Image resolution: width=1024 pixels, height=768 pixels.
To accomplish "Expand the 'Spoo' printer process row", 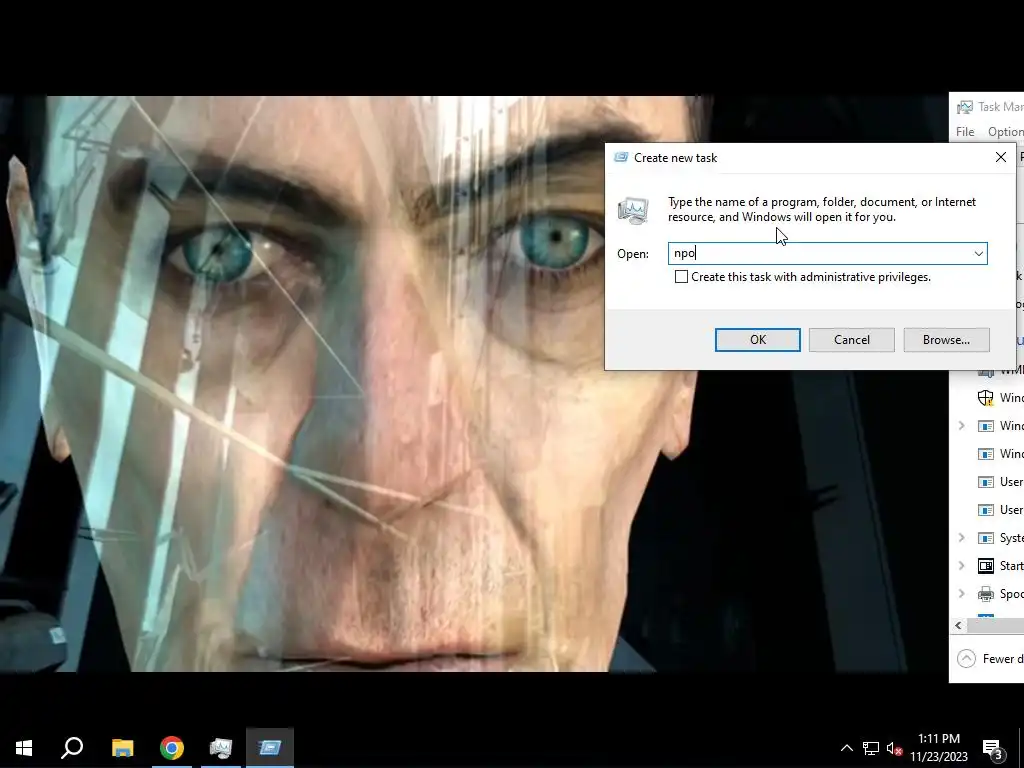I will [961, 594].
